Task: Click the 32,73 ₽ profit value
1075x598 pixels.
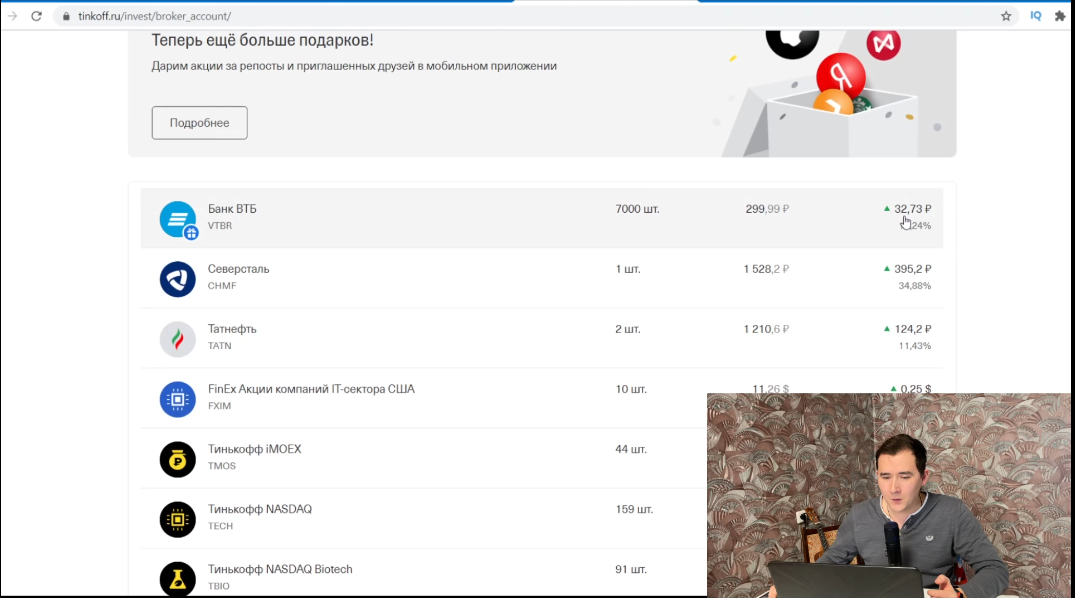Action: (x=913, y=208)
